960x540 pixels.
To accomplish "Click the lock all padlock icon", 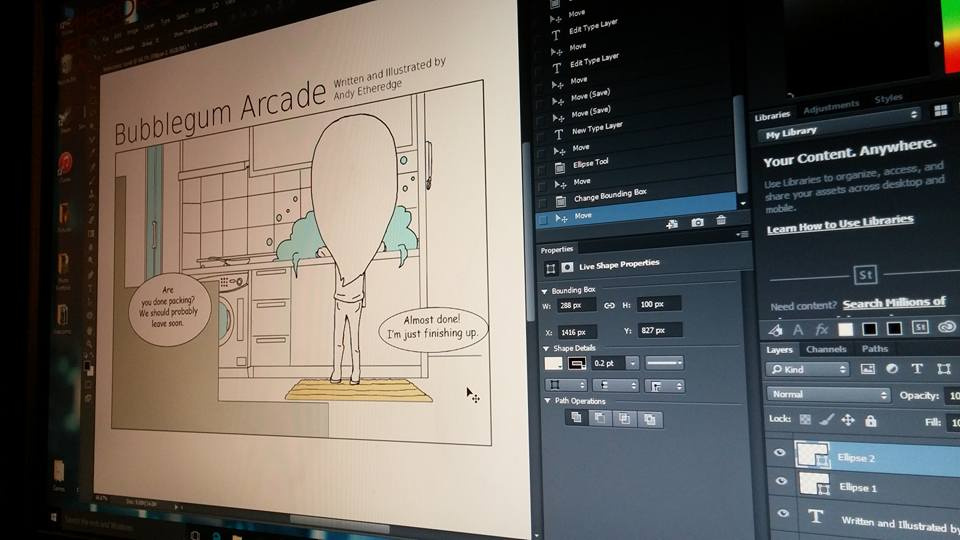I will (871, 421).
